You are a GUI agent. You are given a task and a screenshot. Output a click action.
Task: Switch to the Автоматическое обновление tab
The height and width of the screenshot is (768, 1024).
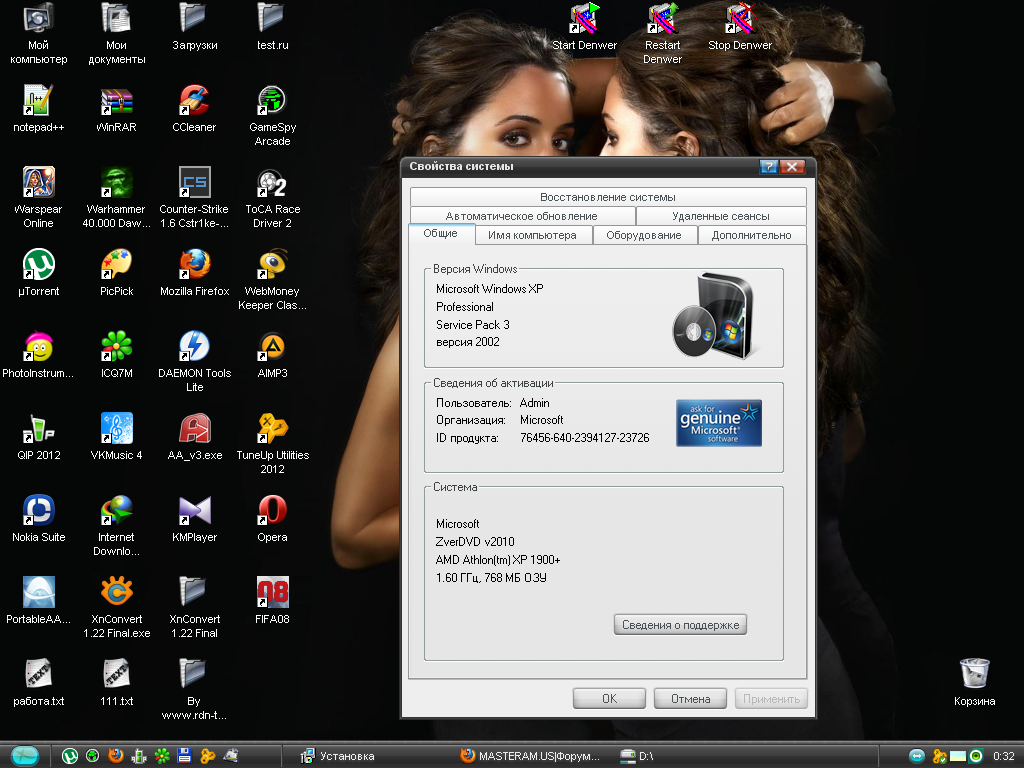(x=522, y=216)
